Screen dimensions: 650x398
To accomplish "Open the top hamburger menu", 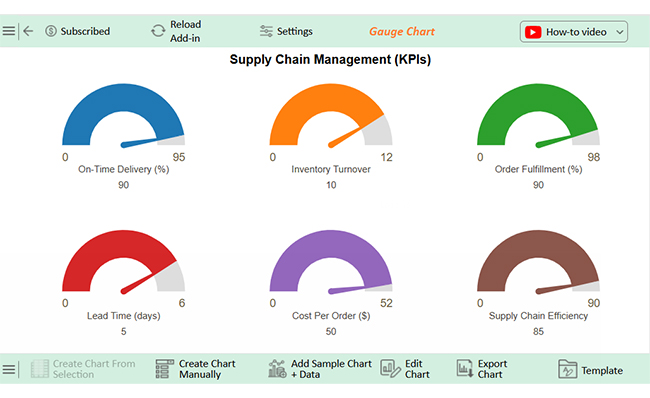I will click(9, 31).
